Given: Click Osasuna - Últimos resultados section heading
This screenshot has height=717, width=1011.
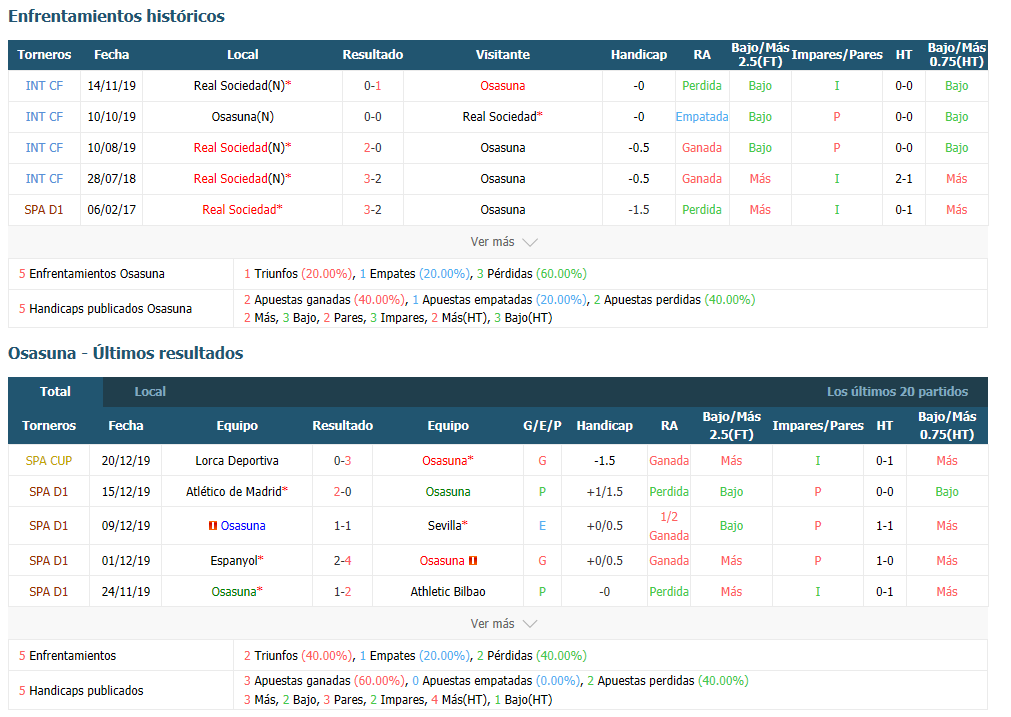Looking at the screenshot, I should [126, 353].
